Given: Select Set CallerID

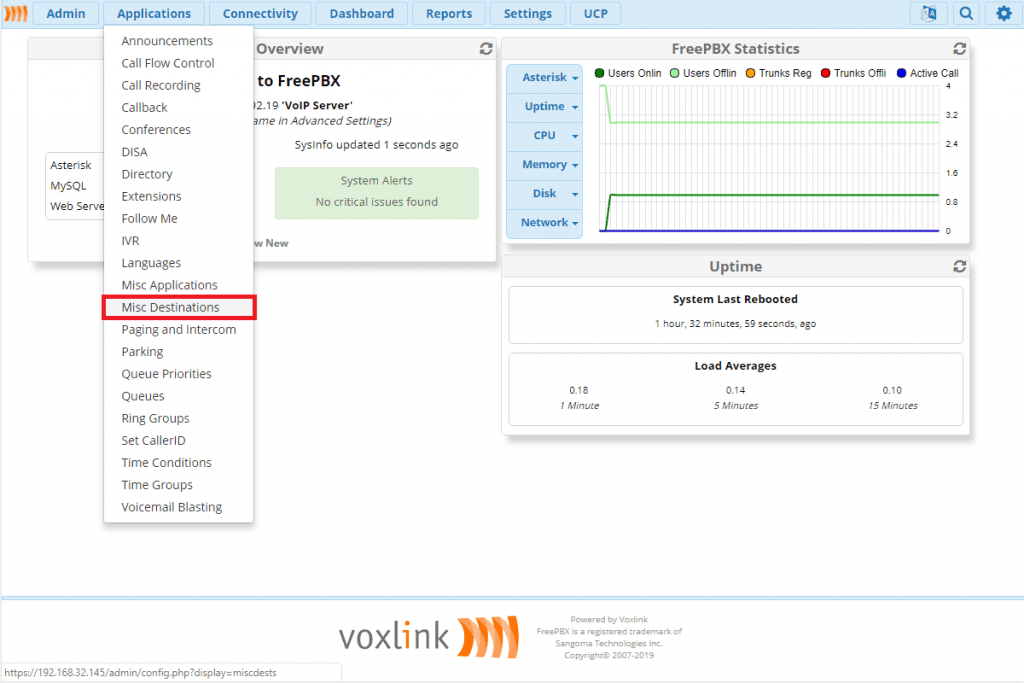Looking at the screenshot, I should click(x=178, y=440).
